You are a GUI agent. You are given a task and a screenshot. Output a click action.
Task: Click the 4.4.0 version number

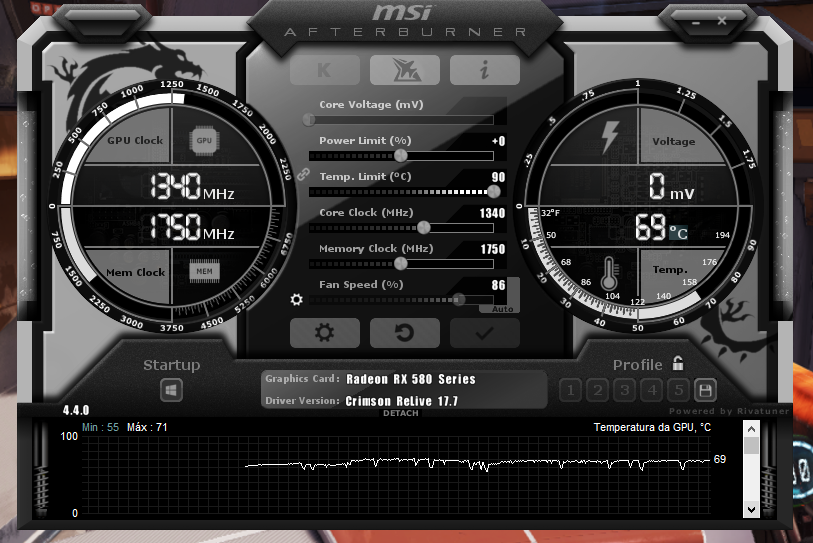pyautogui.click(x=76, y=411)
